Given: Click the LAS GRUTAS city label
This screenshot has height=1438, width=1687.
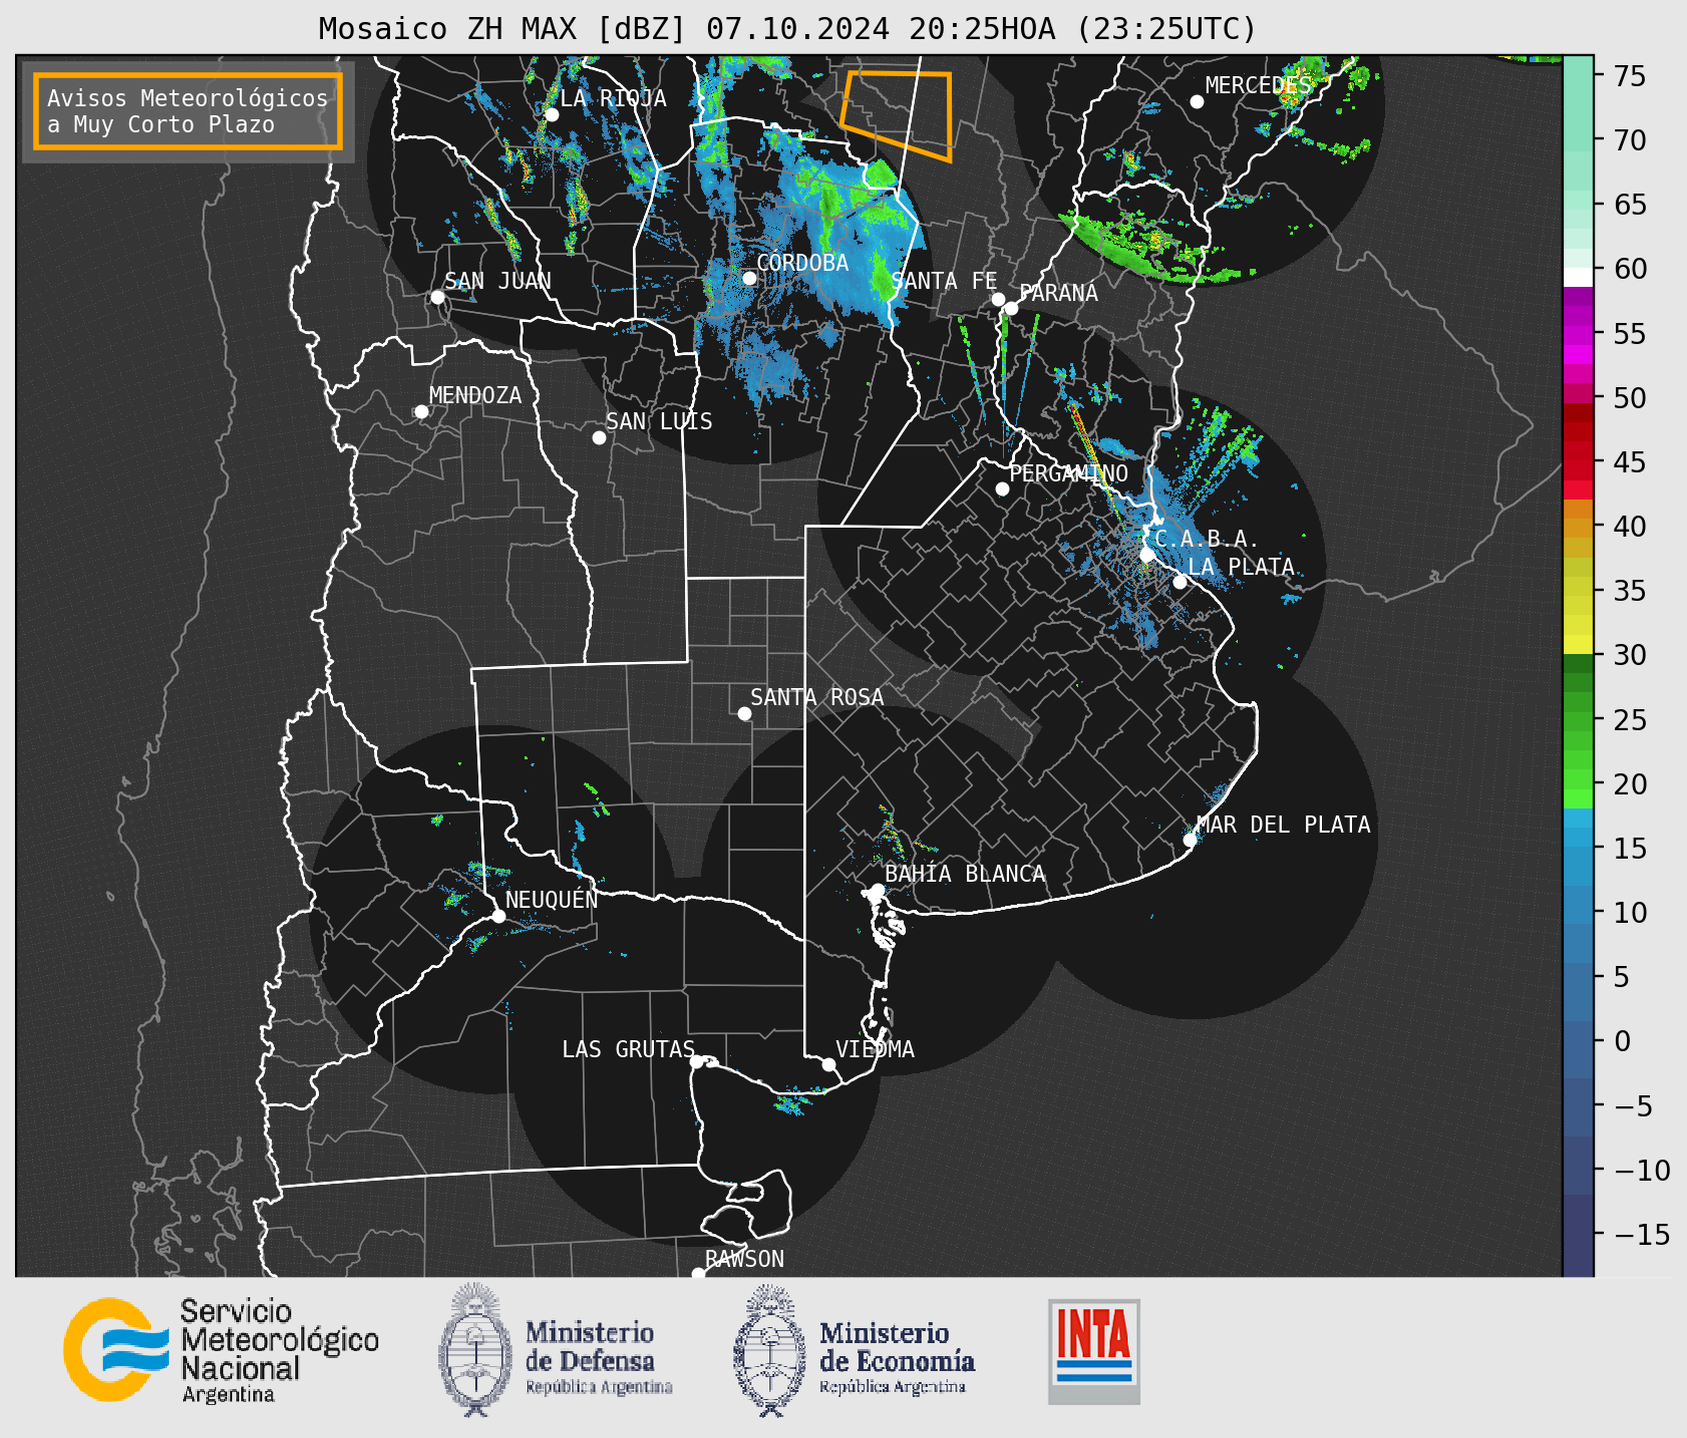Looking at the screenshot, I should (x=628, y=1049).
